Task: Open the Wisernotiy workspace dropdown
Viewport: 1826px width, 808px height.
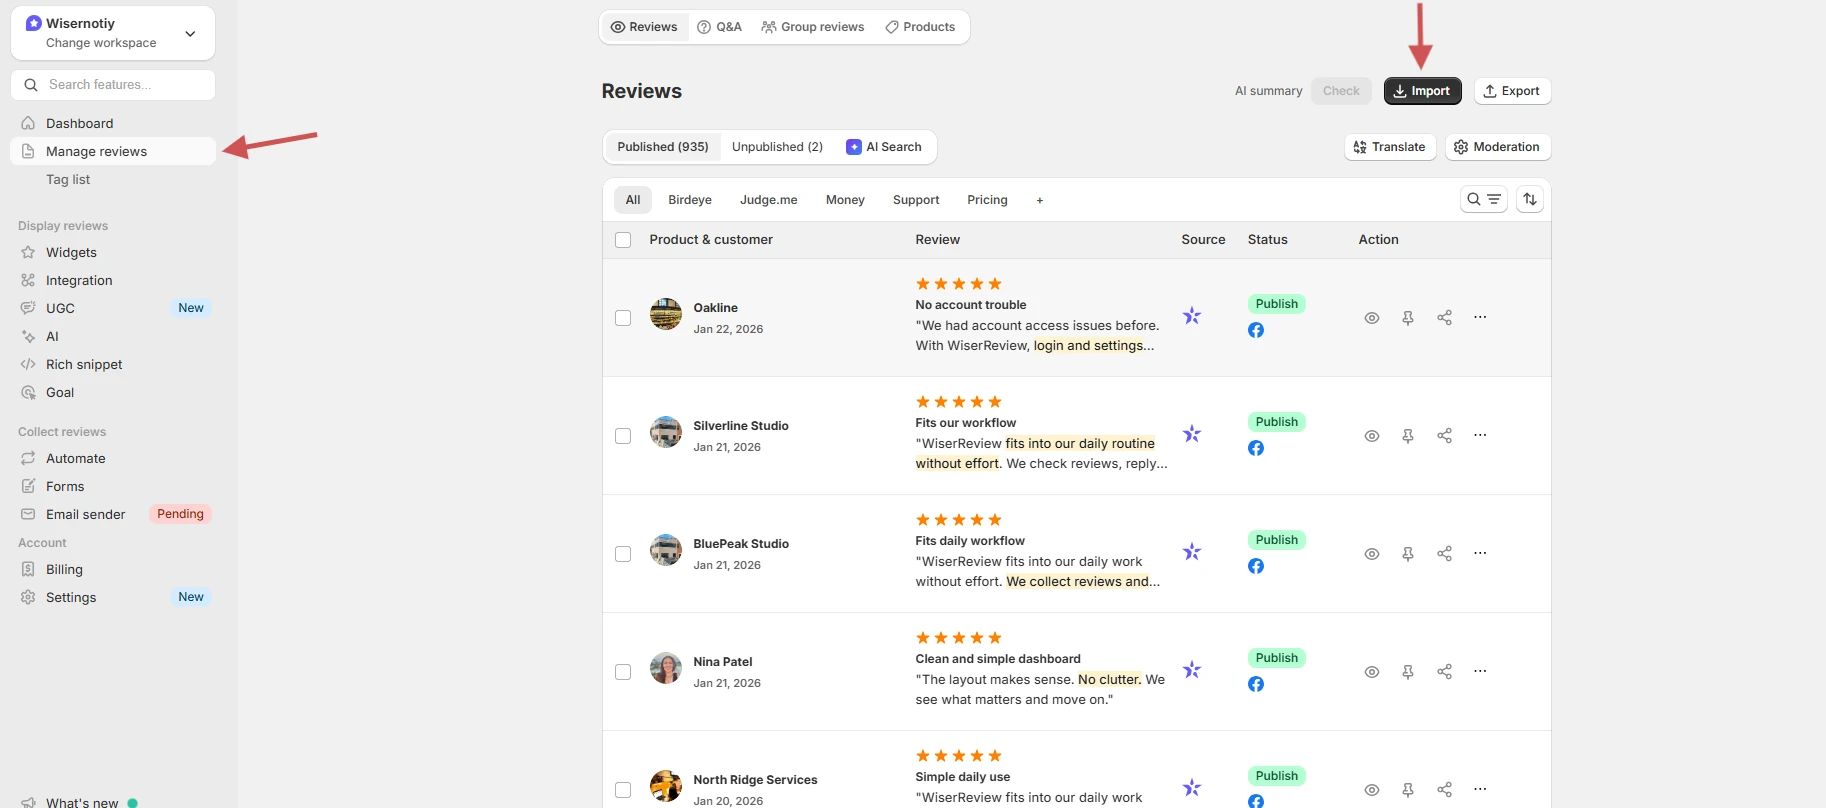Action: point(113,33)
